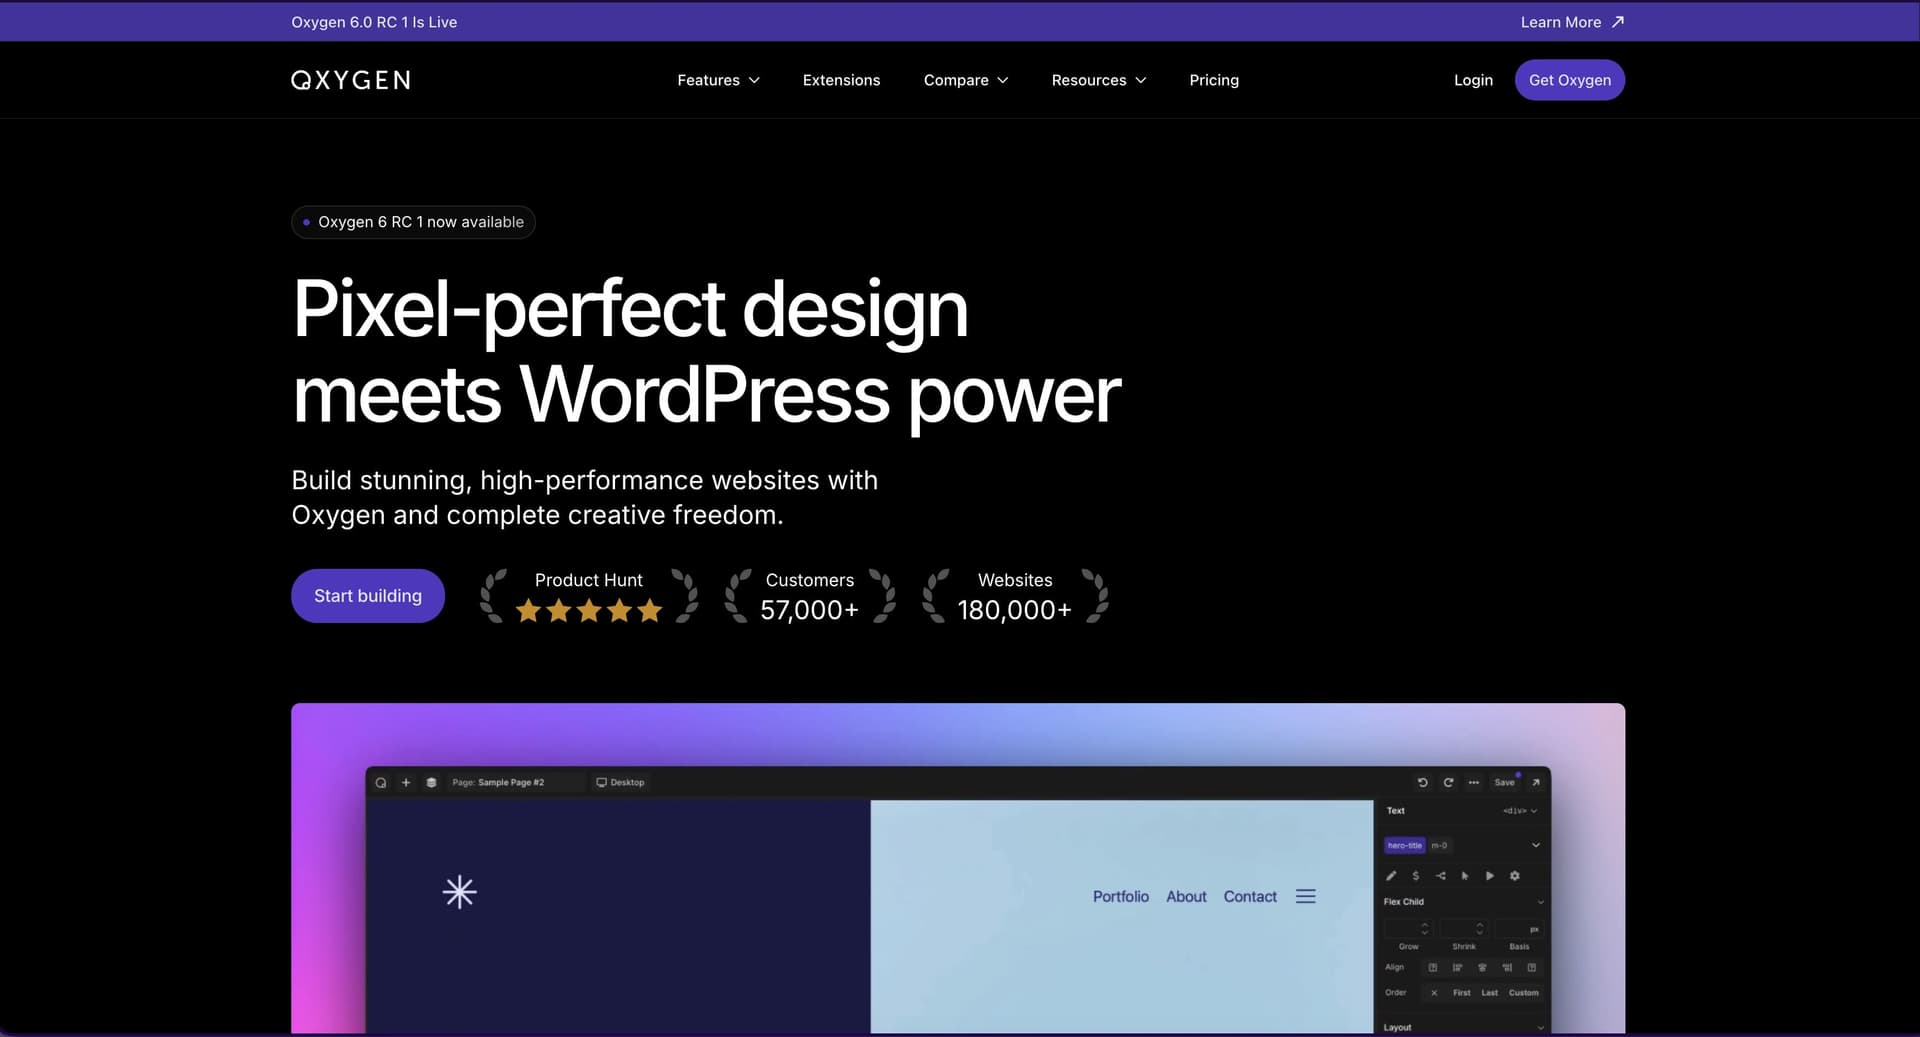Click the Start building button
The height and width of the screenshot is (1037, 1920).
[x=368, y=596]
